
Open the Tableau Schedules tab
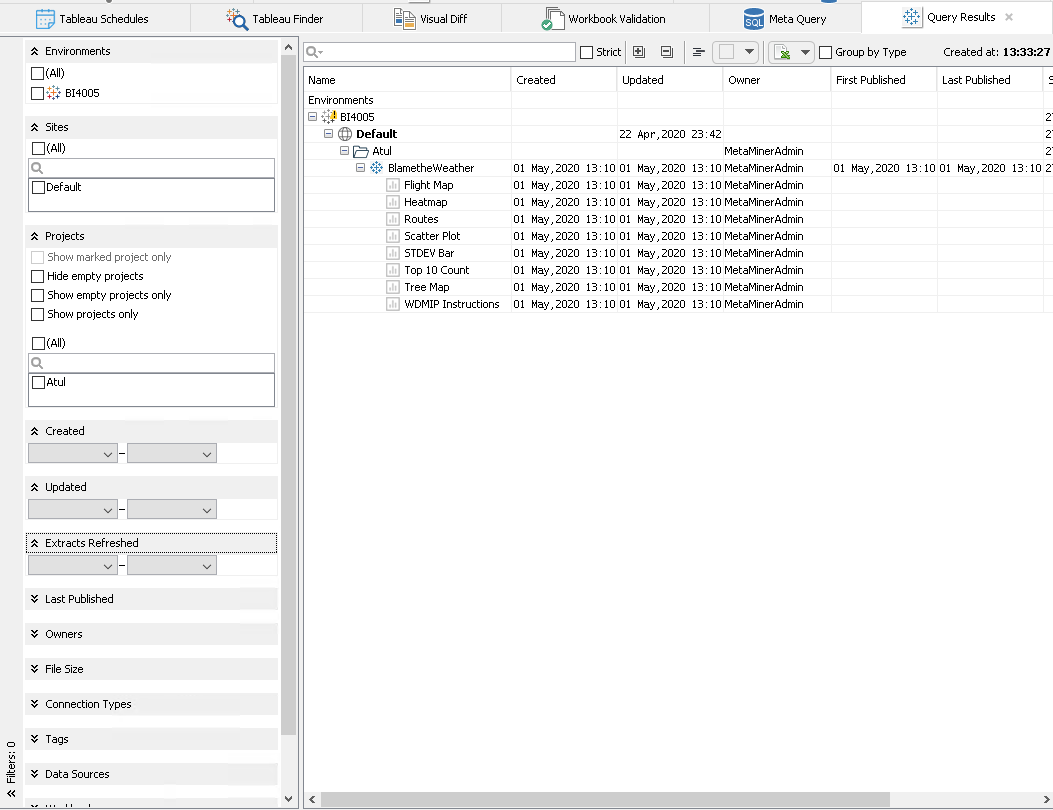[x=93, y=19]
